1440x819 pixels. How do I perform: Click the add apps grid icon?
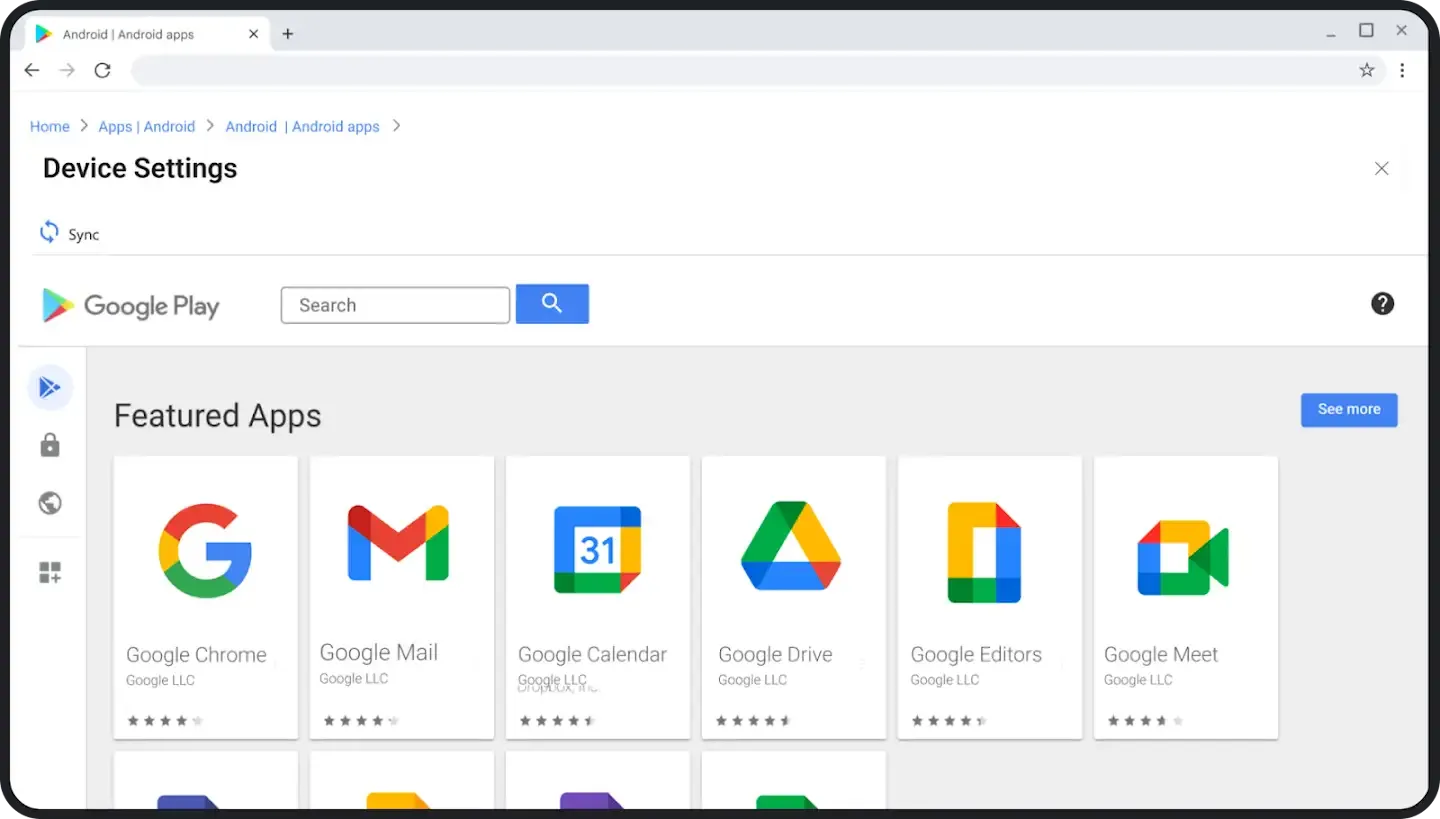click(x=50, y=571)
